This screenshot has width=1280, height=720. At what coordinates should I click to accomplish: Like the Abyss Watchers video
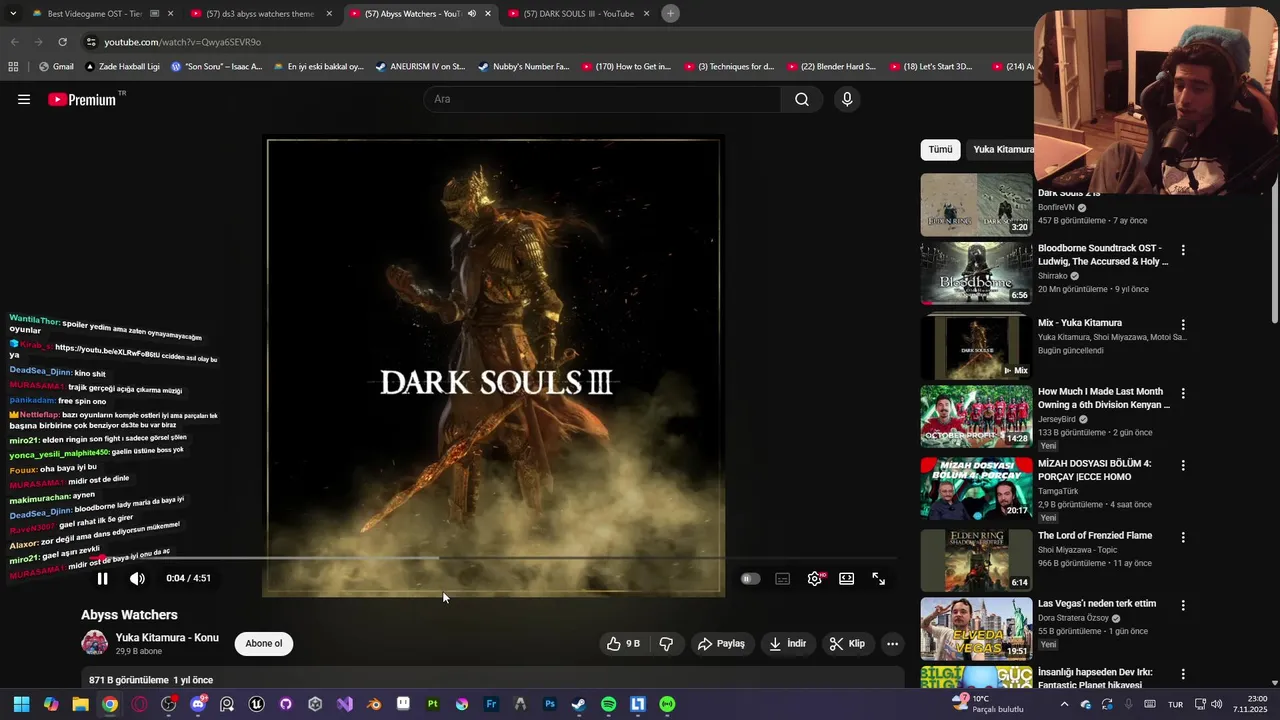[622, 644]
